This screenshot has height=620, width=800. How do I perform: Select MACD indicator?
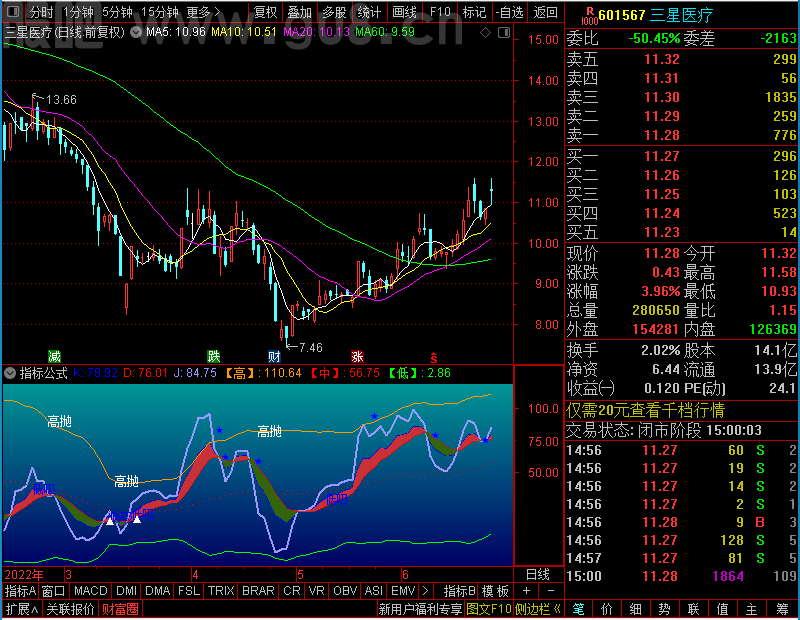tap(90, 591)
